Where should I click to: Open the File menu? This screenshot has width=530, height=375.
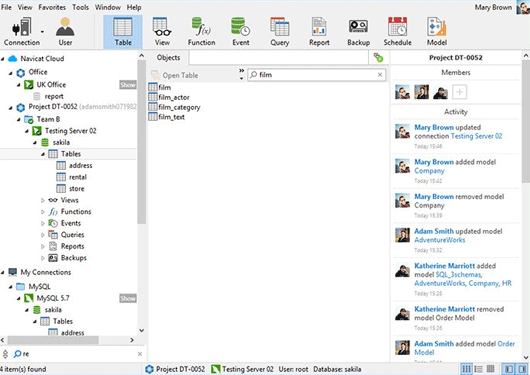pos(6,7)
